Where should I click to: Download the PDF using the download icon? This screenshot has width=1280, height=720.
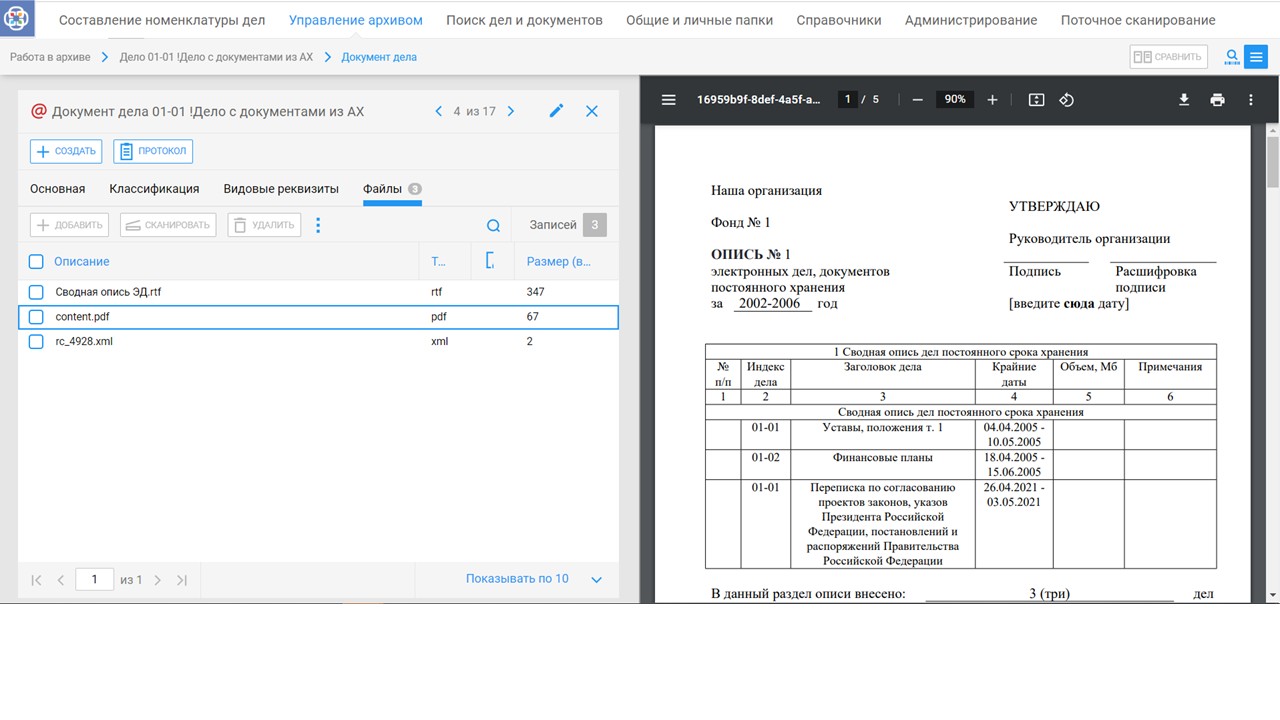1184,100
